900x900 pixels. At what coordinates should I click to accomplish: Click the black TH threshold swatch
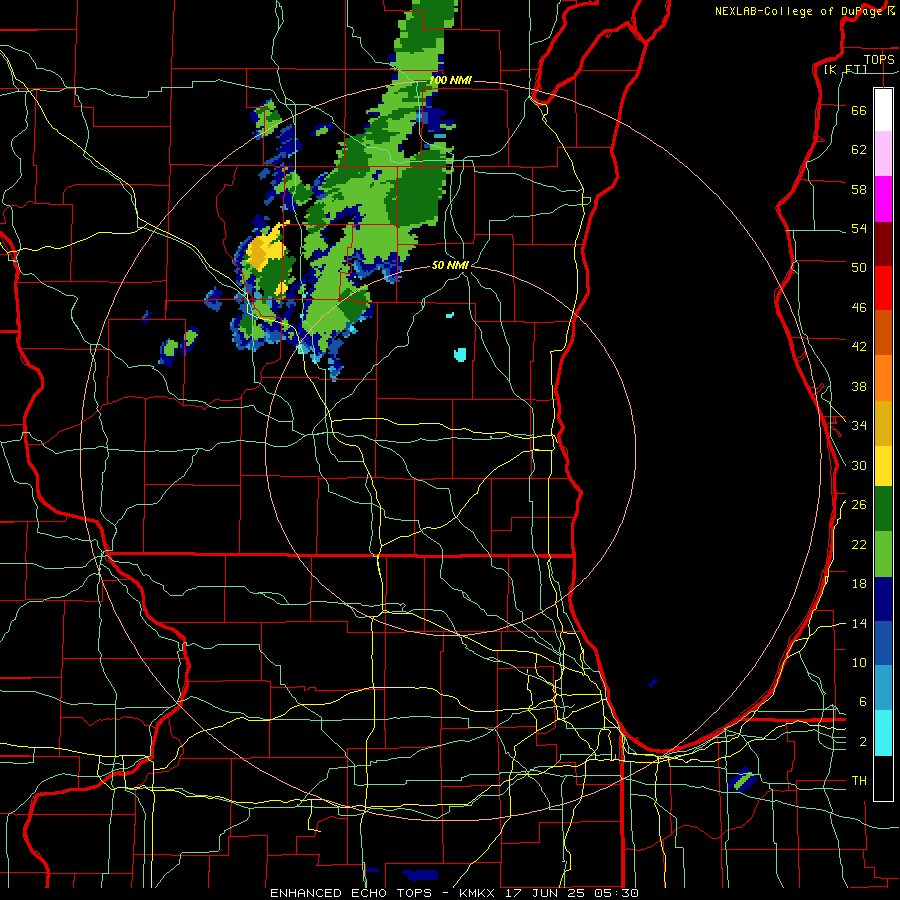(883, 778)
